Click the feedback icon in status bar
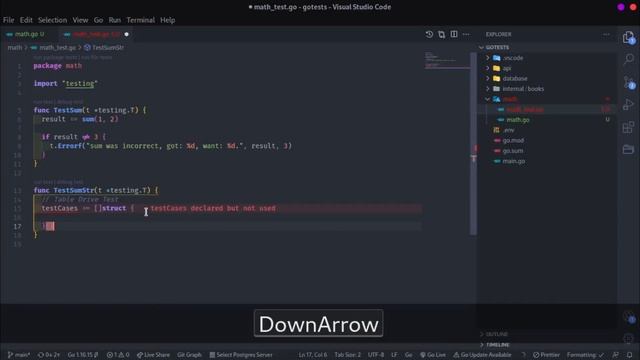 (x=616, y=355)
